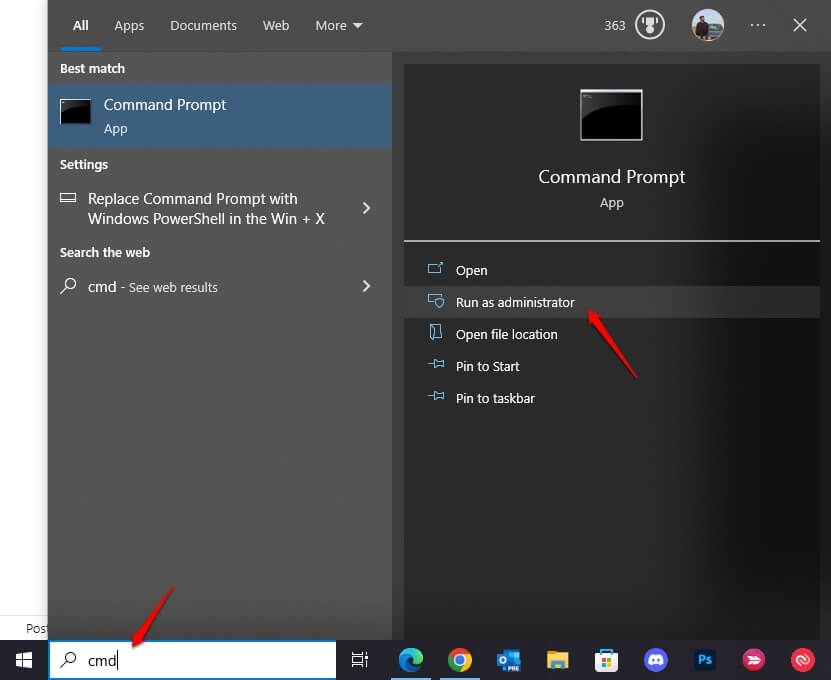Open Outlook from the taskbar
The width and height of the screenshot is (831, 680).
tap(509, 660)
